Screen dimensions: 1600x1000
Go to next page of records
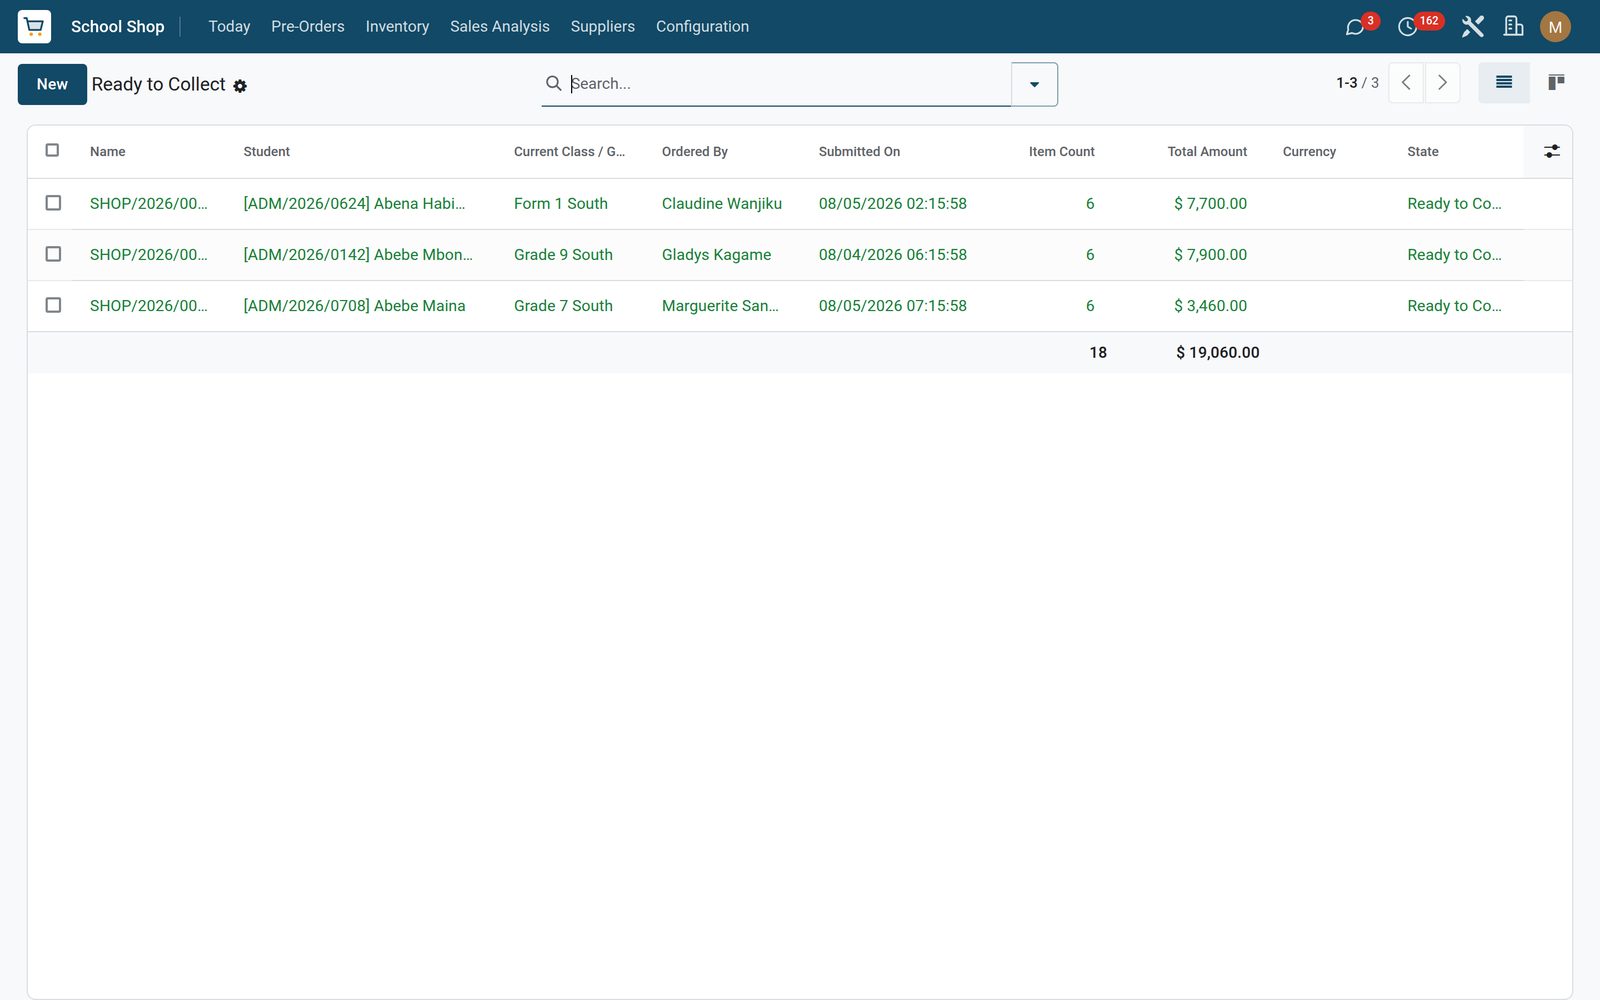(x=1442, y=83)
